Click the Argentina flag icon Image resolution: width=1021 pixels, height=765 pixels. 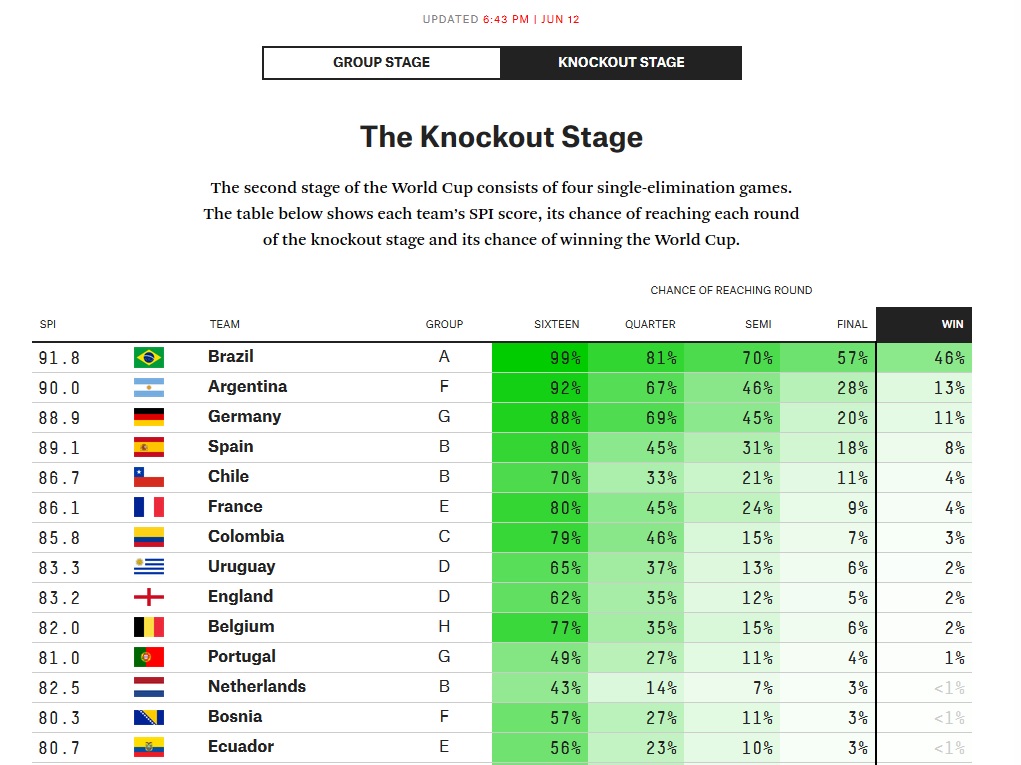pyautogui.click(x=148, y=387)
